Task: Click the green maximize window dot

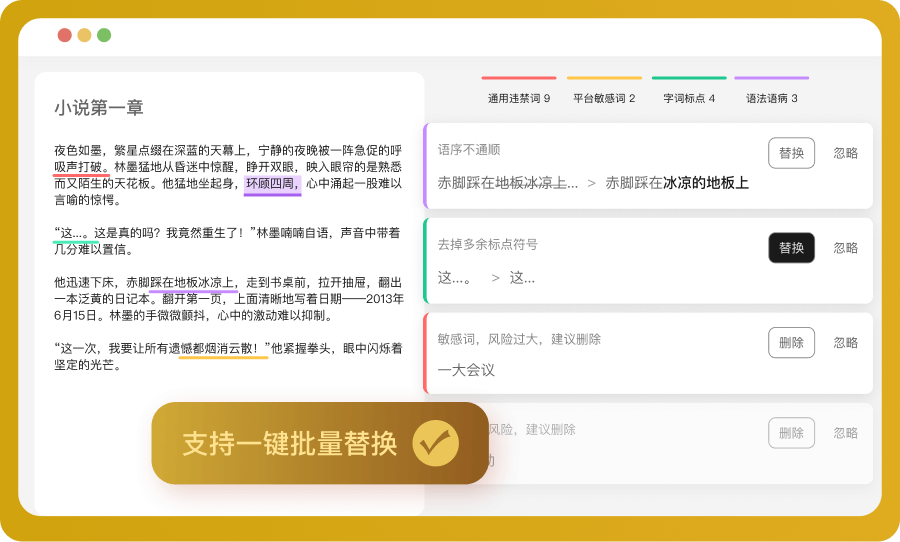Action: [x=104, y=35]
